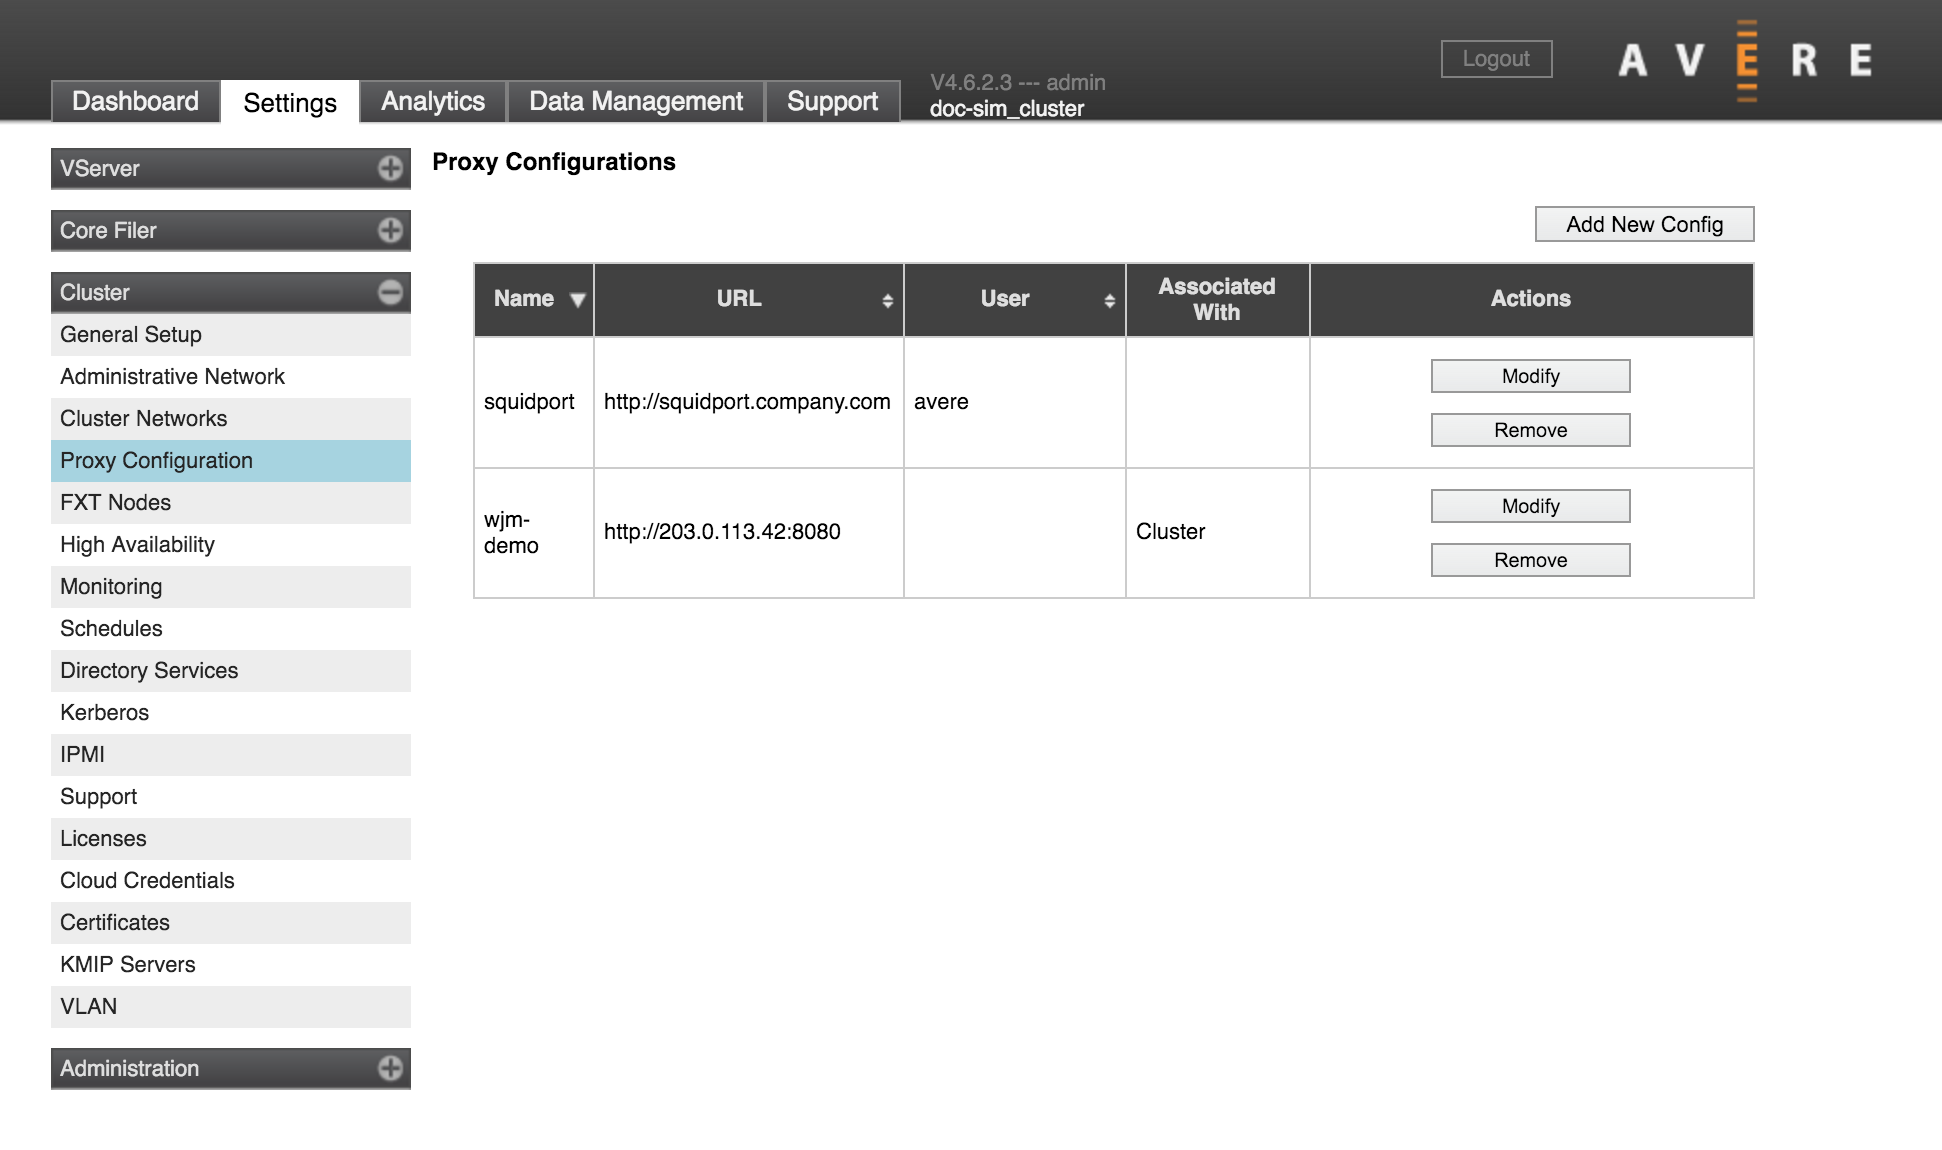1942x1150 pixels.
Task: Click the Name column header
Action: pyautogui.click(x=534, y=300)
